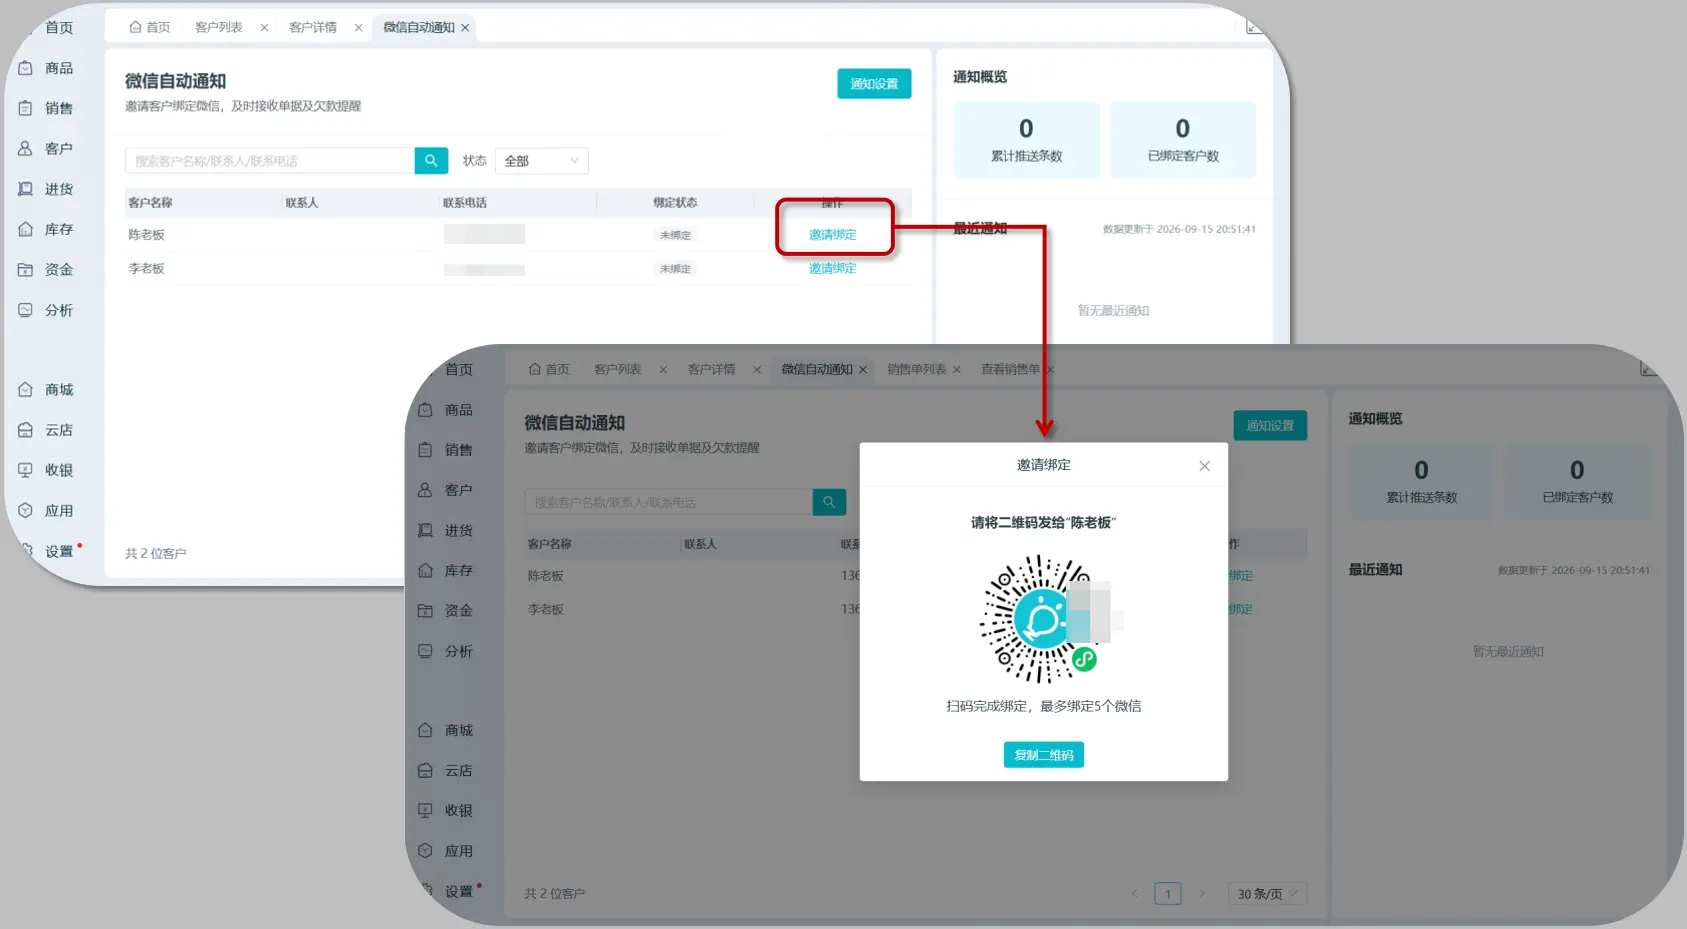Open 库存 icon in the upper window sidebar

[26, 229]
